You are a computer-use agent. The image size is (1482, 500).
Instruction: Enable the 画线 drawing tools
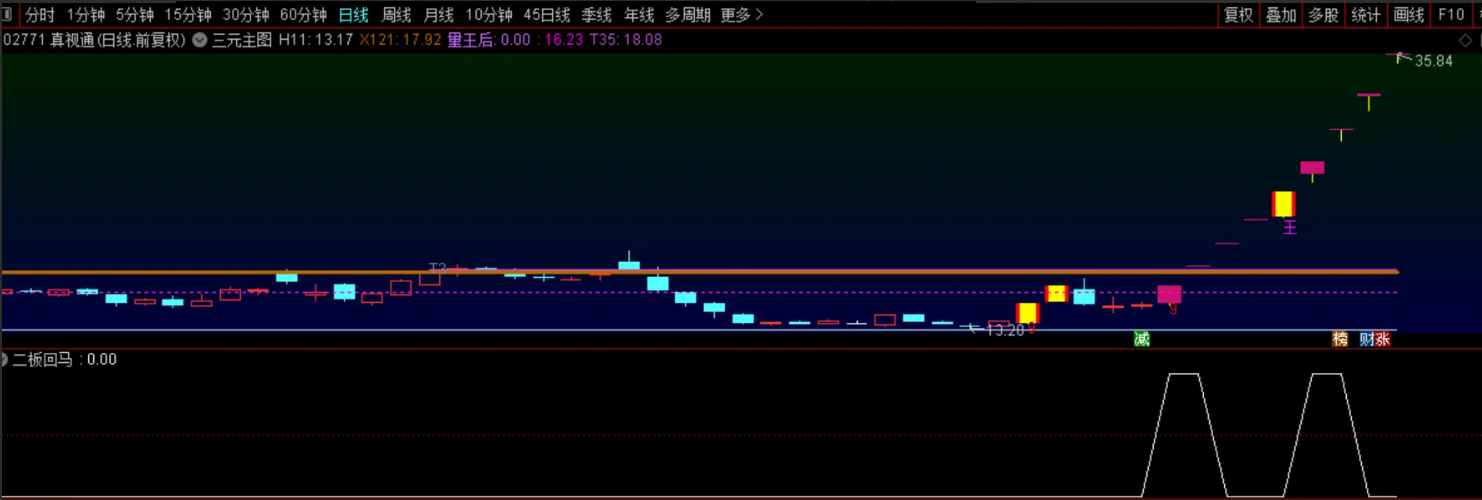tap(1408, 15)
